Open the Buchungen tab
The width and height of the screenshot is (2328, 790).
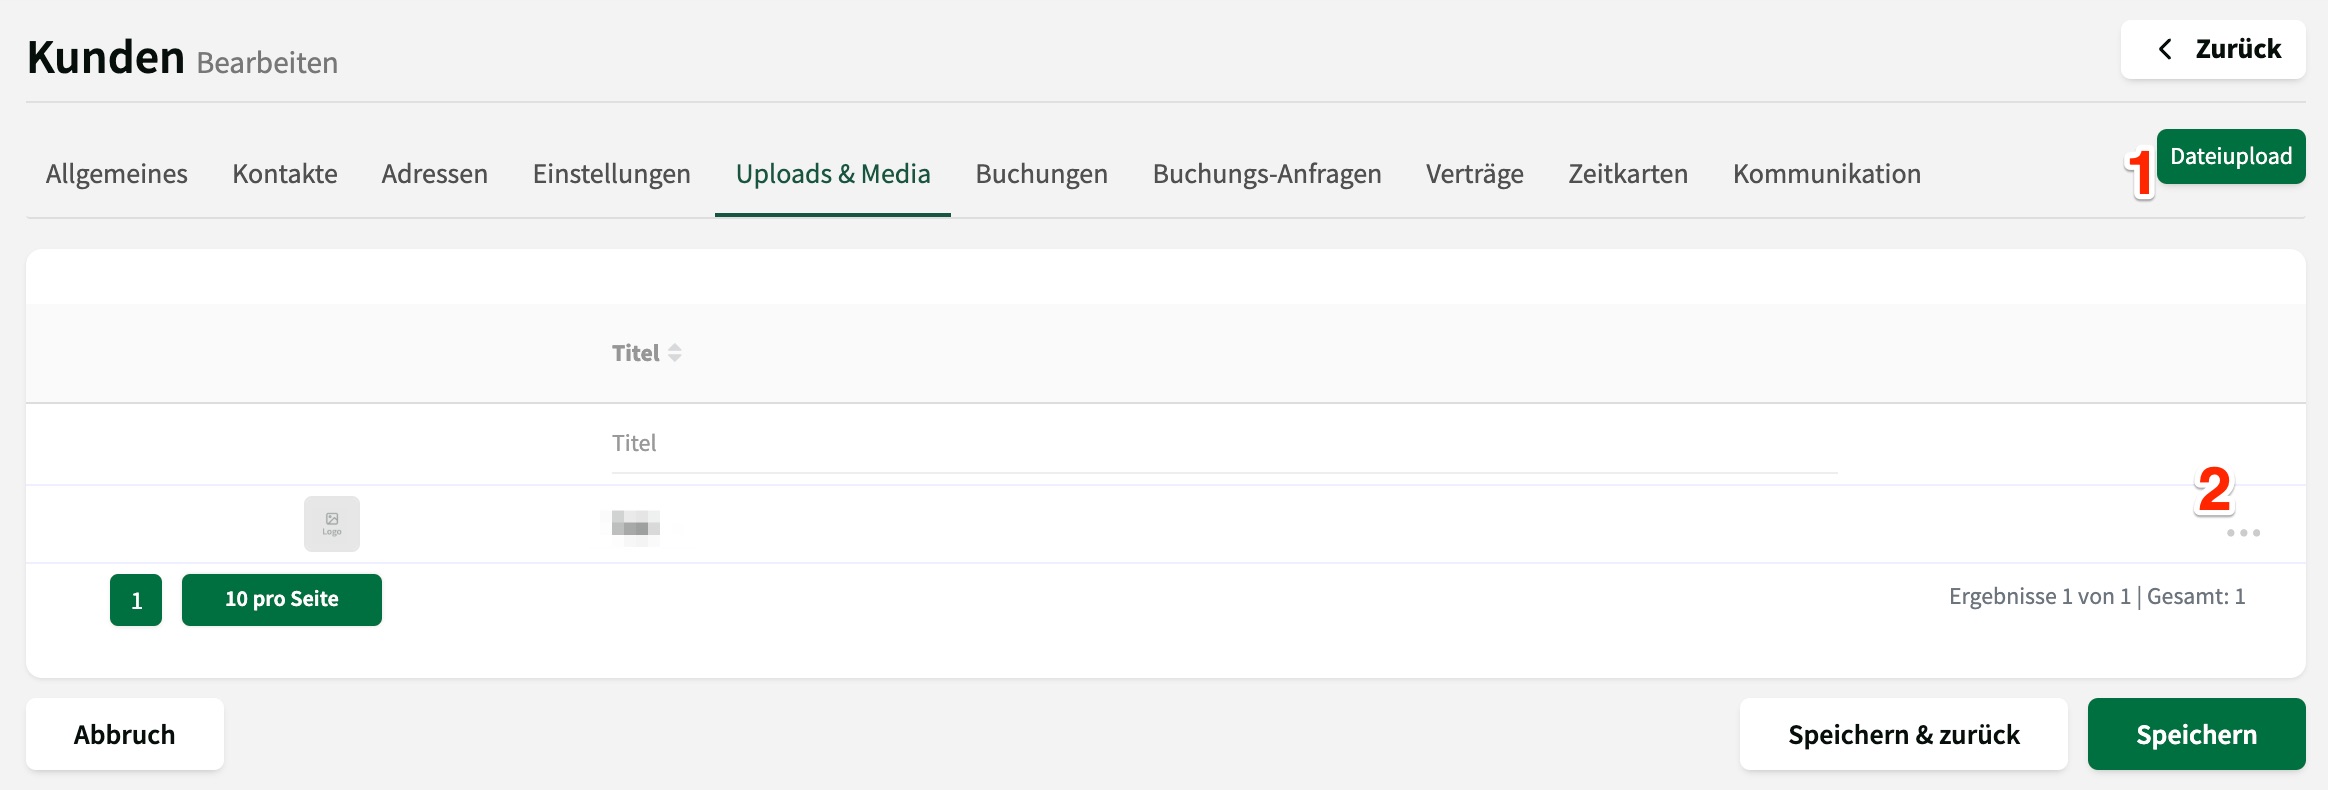click(x=1042, y=174)
